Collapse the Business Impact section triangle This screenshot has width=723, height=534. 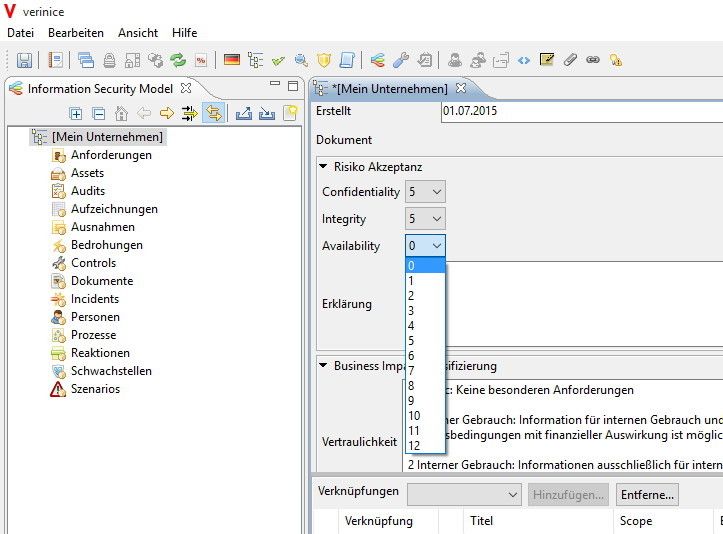[323, 366]
